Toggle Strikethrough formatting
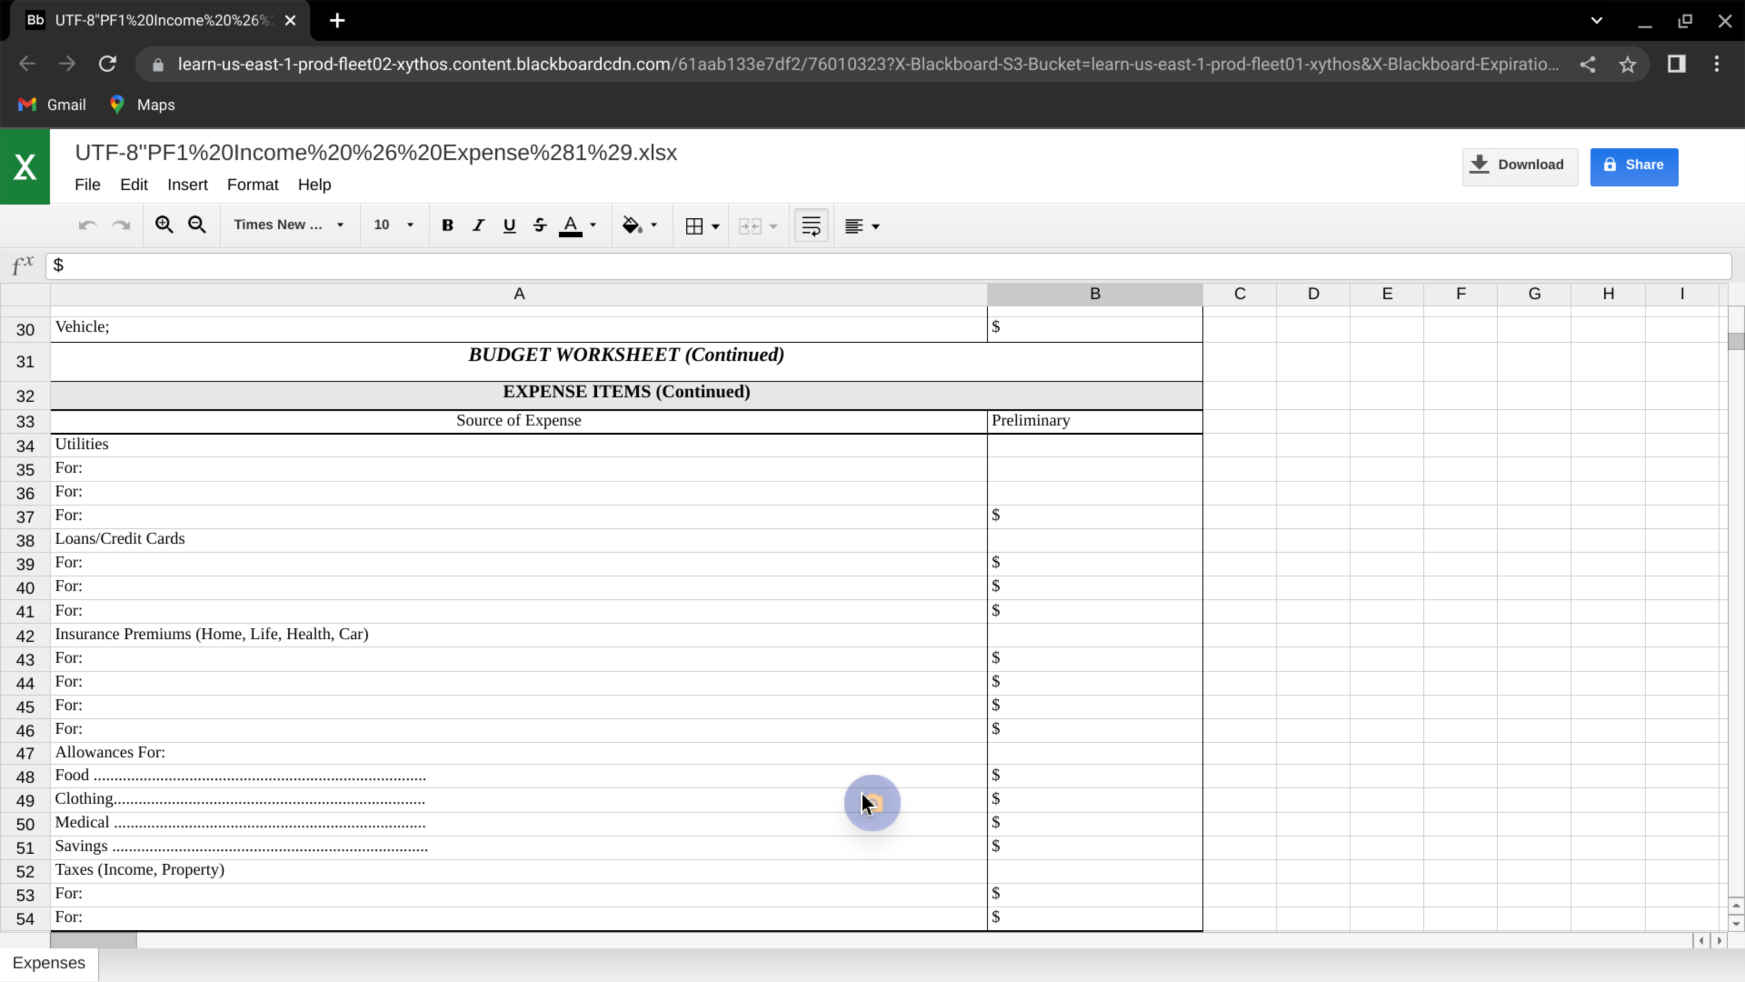Viewport: 1745px width, 982px height. pos(540,225)
